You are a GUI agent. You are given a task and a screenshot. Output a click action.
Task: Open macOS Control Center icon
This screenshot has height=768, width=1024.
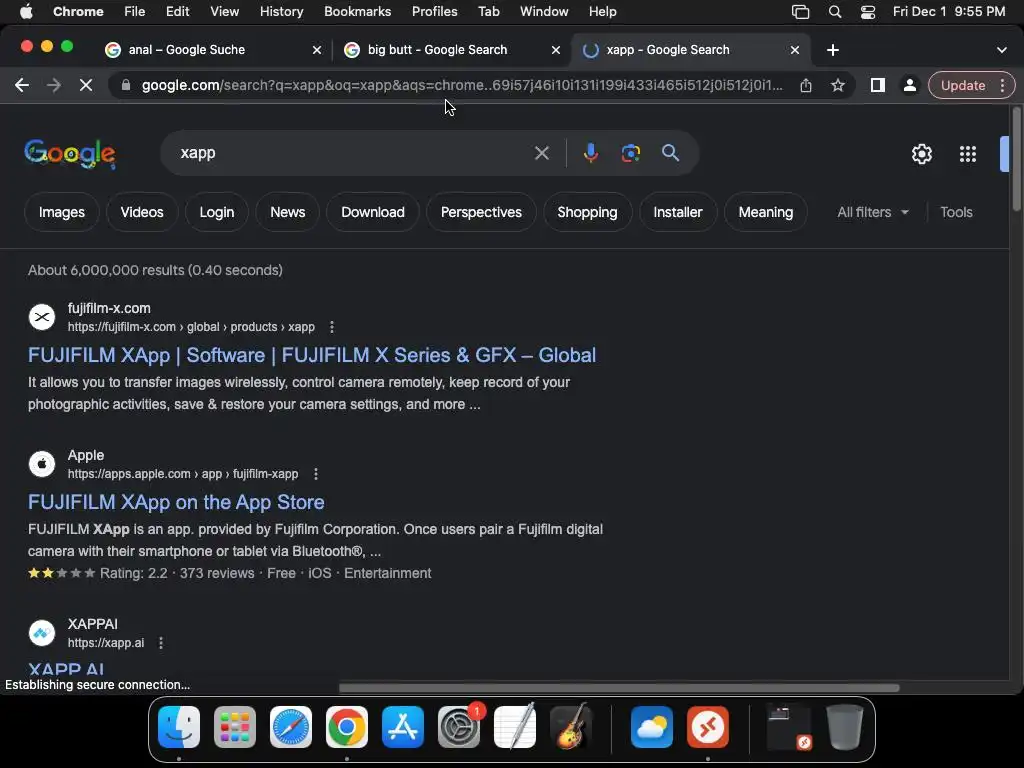click(868, 12)
